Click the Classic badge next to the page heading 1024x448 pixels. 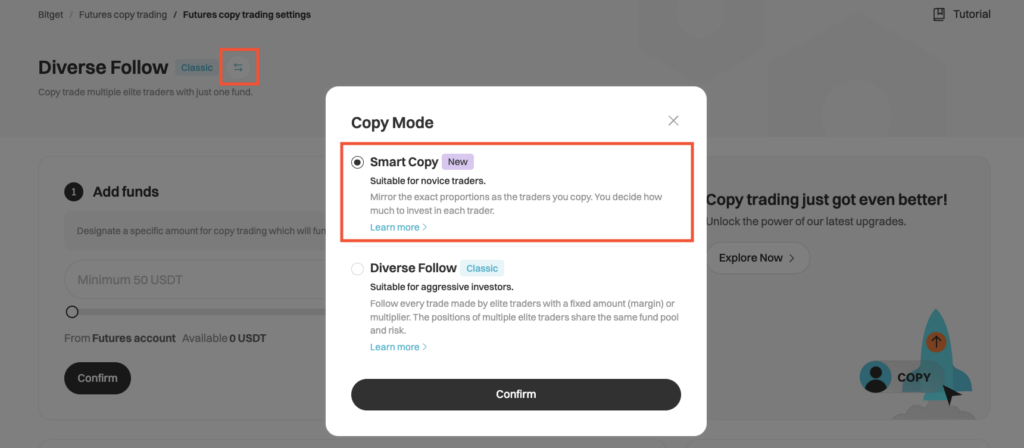[x=196, y=68]
